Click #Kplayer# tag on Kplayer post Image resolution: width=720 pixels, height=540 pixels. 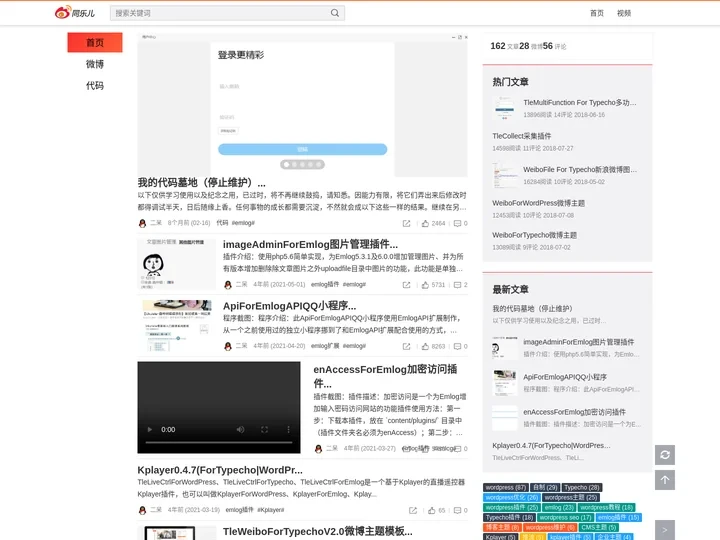tap(271, 510)
